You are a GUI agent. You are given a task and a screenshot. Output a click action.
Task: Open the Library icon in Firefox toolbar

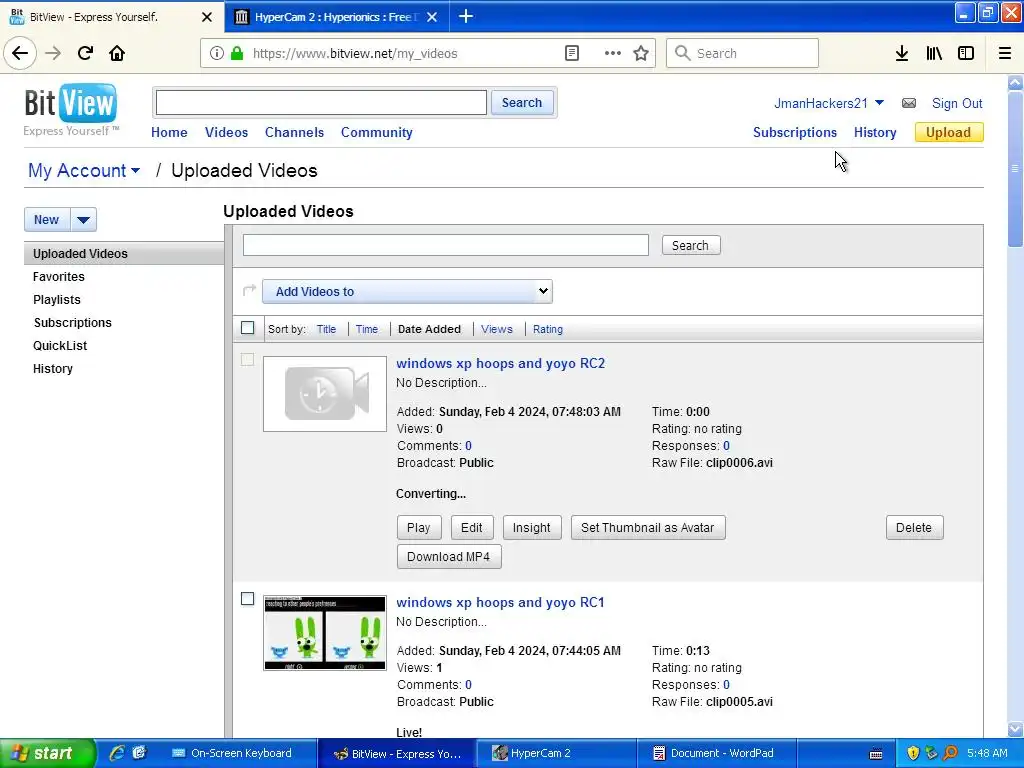coord(934,54)
